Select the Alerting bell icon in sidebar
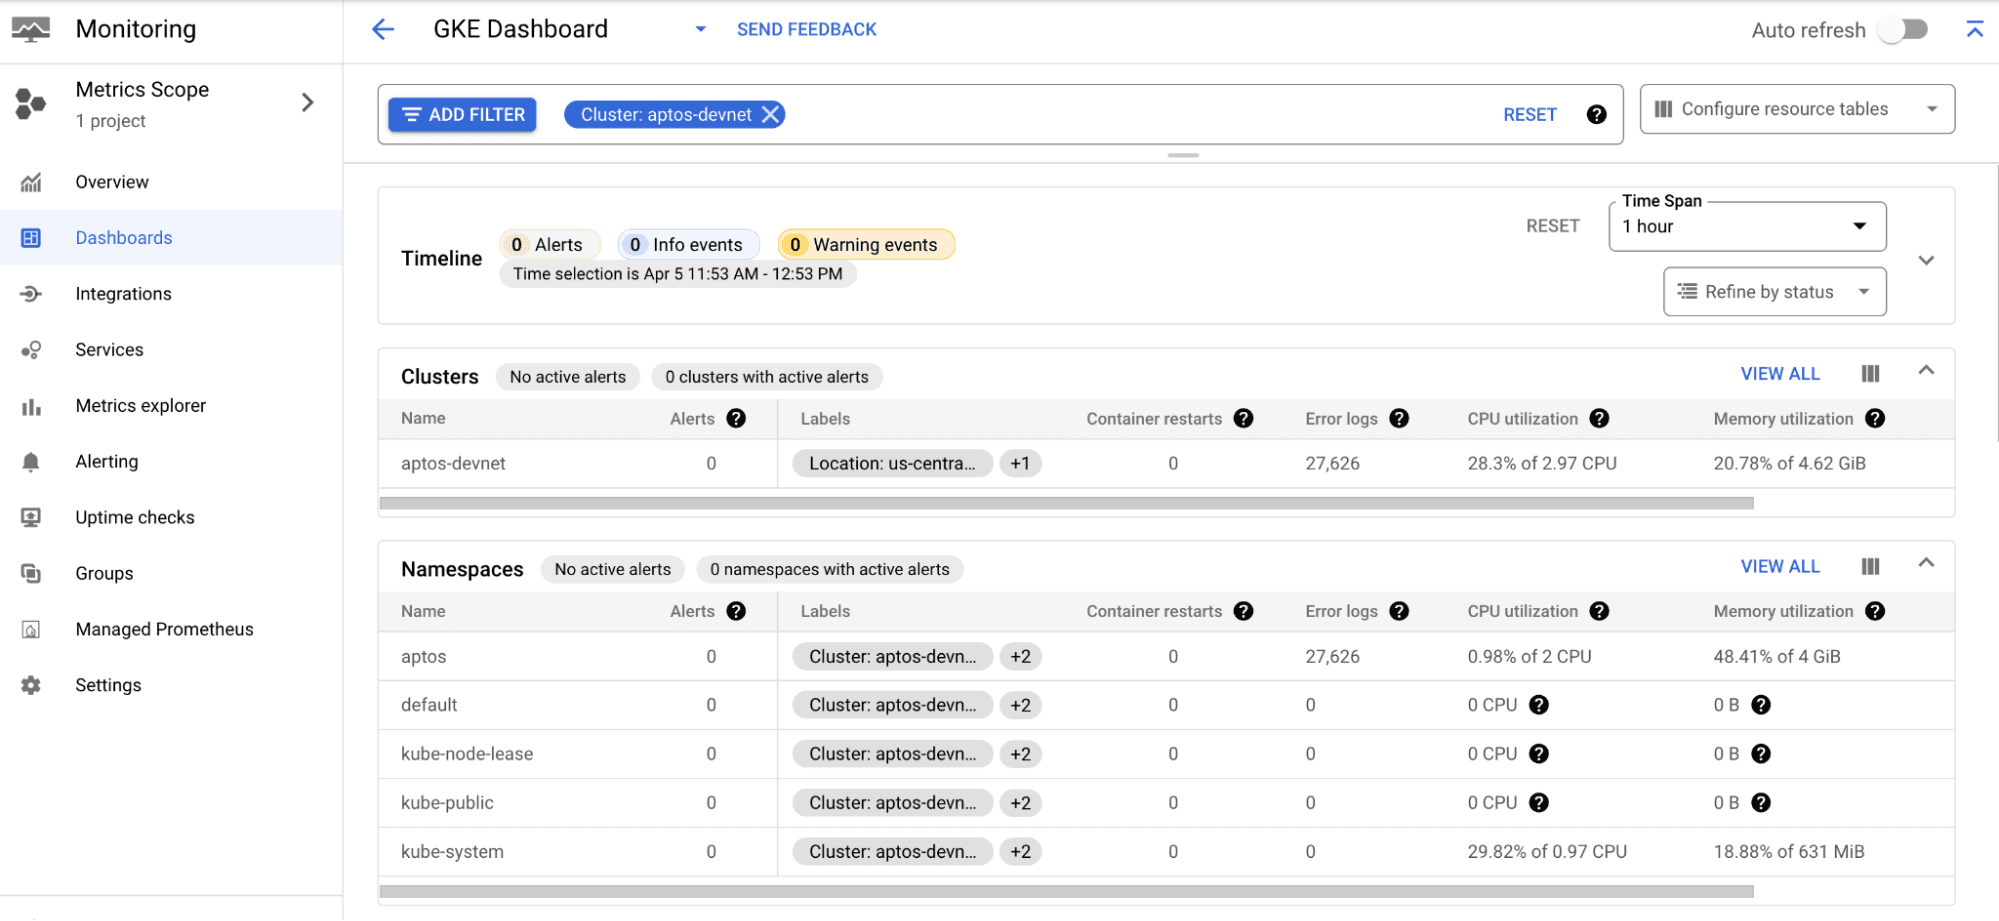 coord(31,461)
